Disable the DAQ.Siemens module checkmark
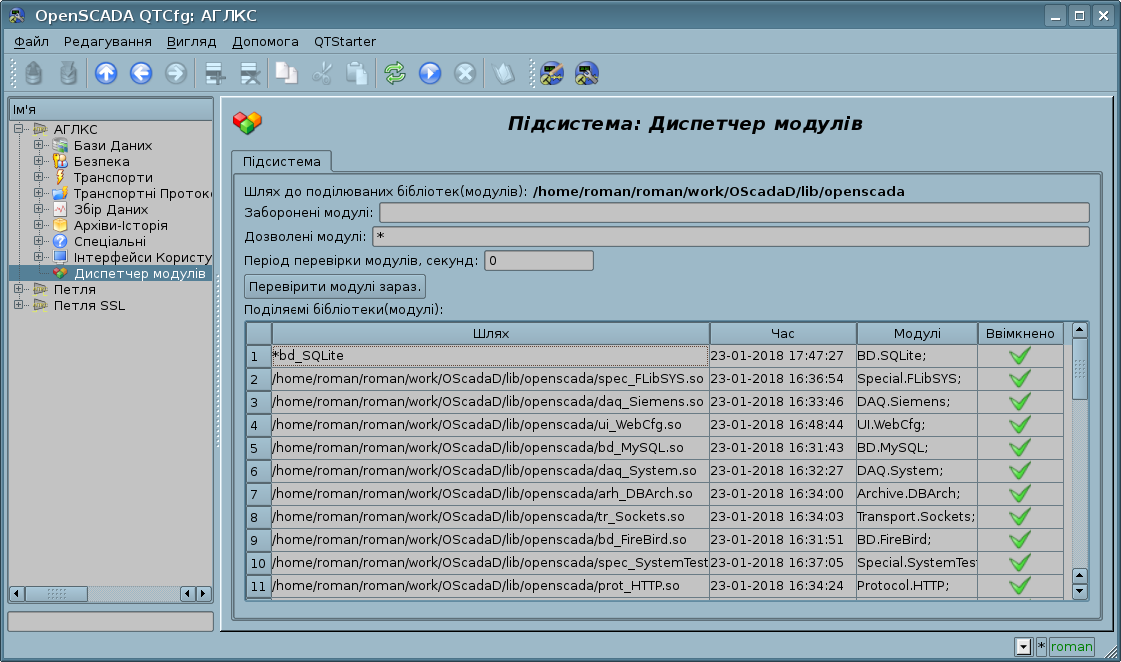This screenshot has height=662, width=1121. pyautogui.click(x=1019, y=401)
